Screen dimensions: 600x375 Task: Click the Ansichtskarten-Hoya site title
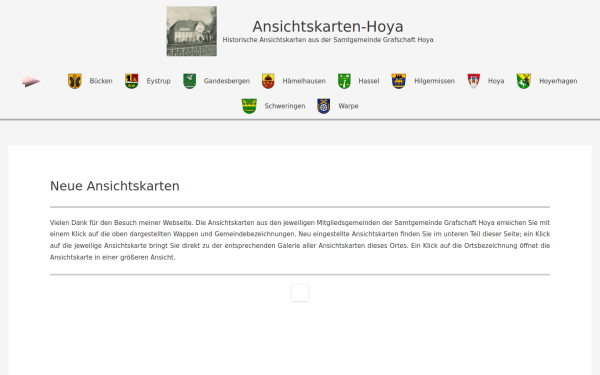click(328, 27)
